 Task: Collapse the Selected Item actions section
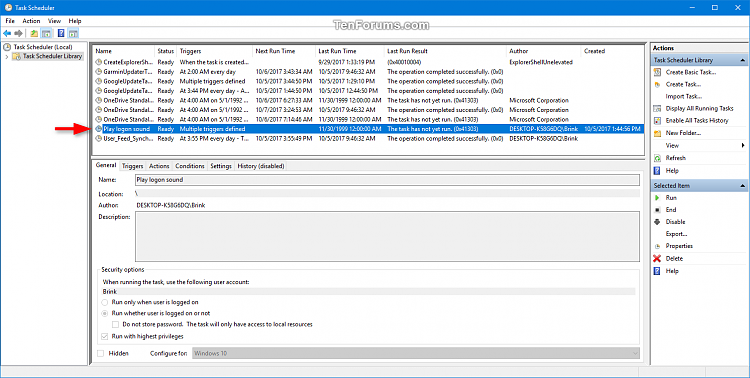point(742,186)
